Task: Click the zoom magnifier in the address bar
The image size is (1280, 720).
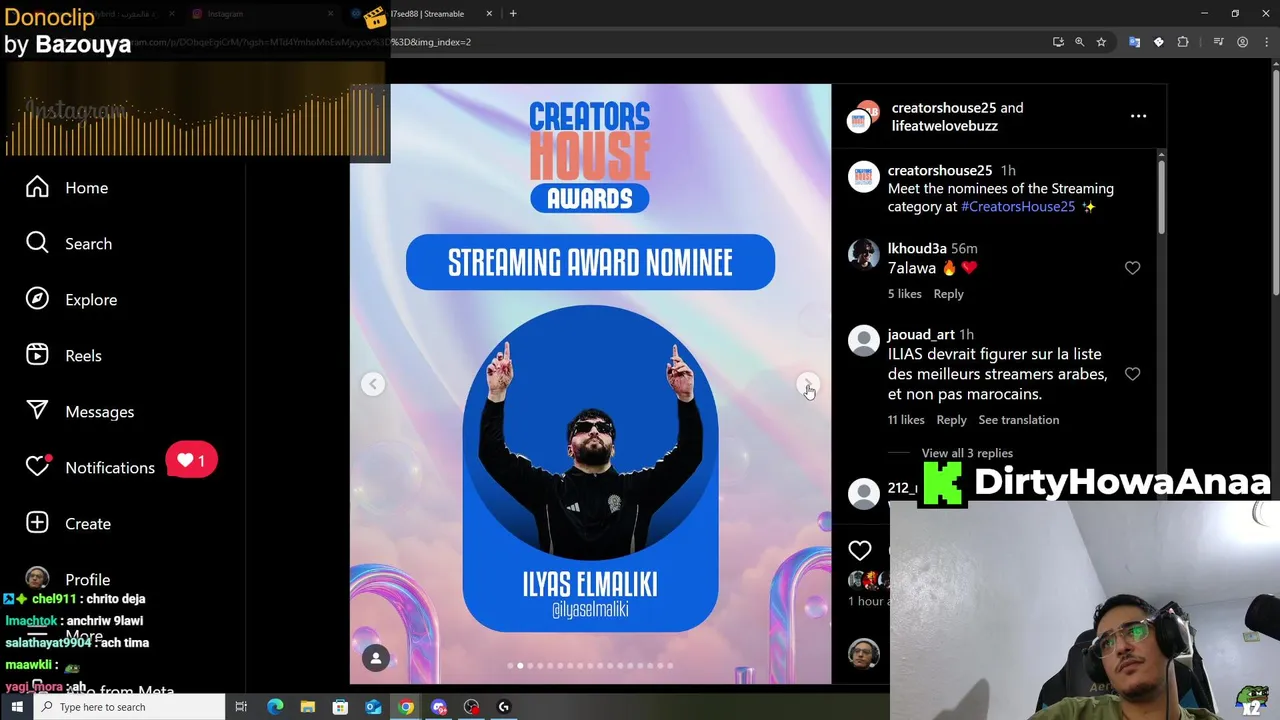Action: 1079,42
